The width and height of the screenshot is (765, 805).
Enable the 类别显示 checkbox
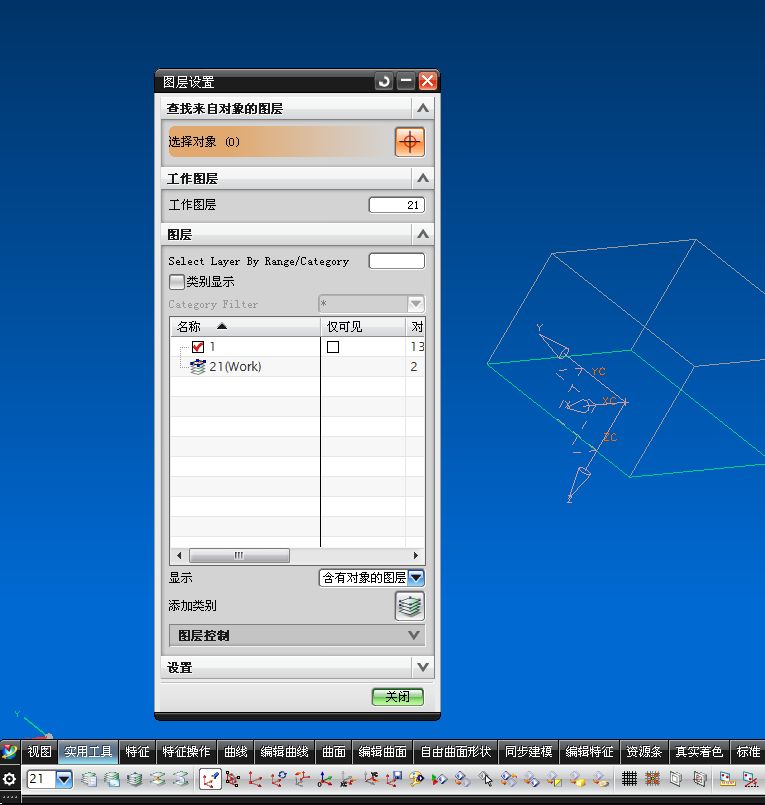[177, 282]
